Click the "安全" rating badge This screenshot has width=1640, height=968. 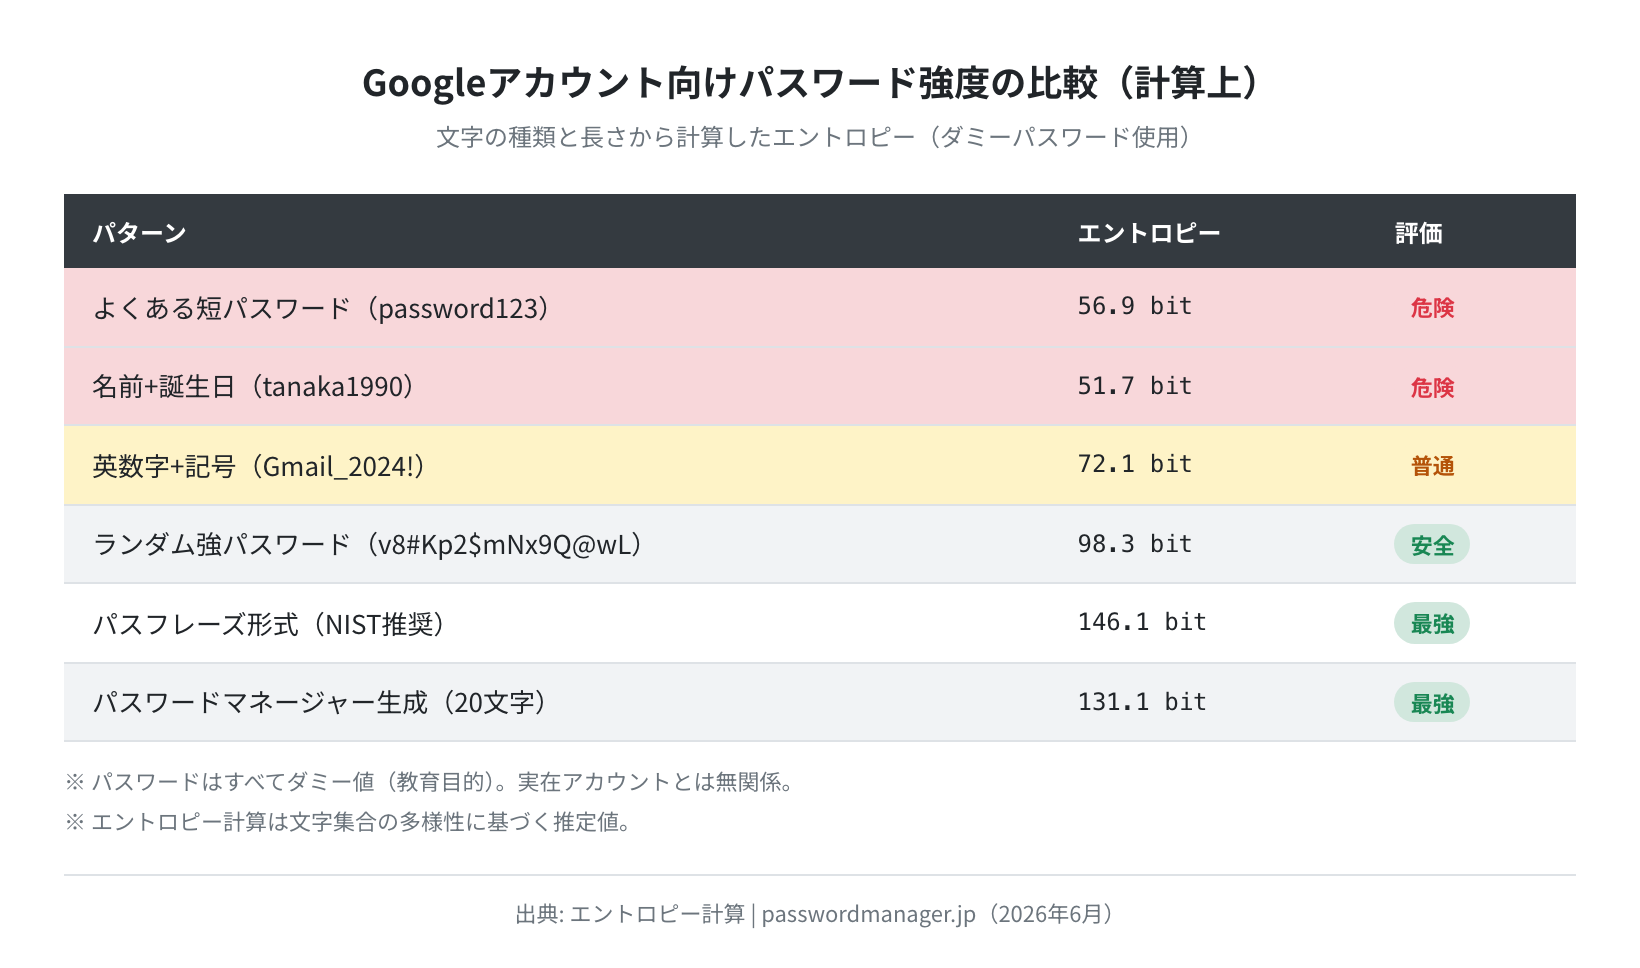(1432, 545)
